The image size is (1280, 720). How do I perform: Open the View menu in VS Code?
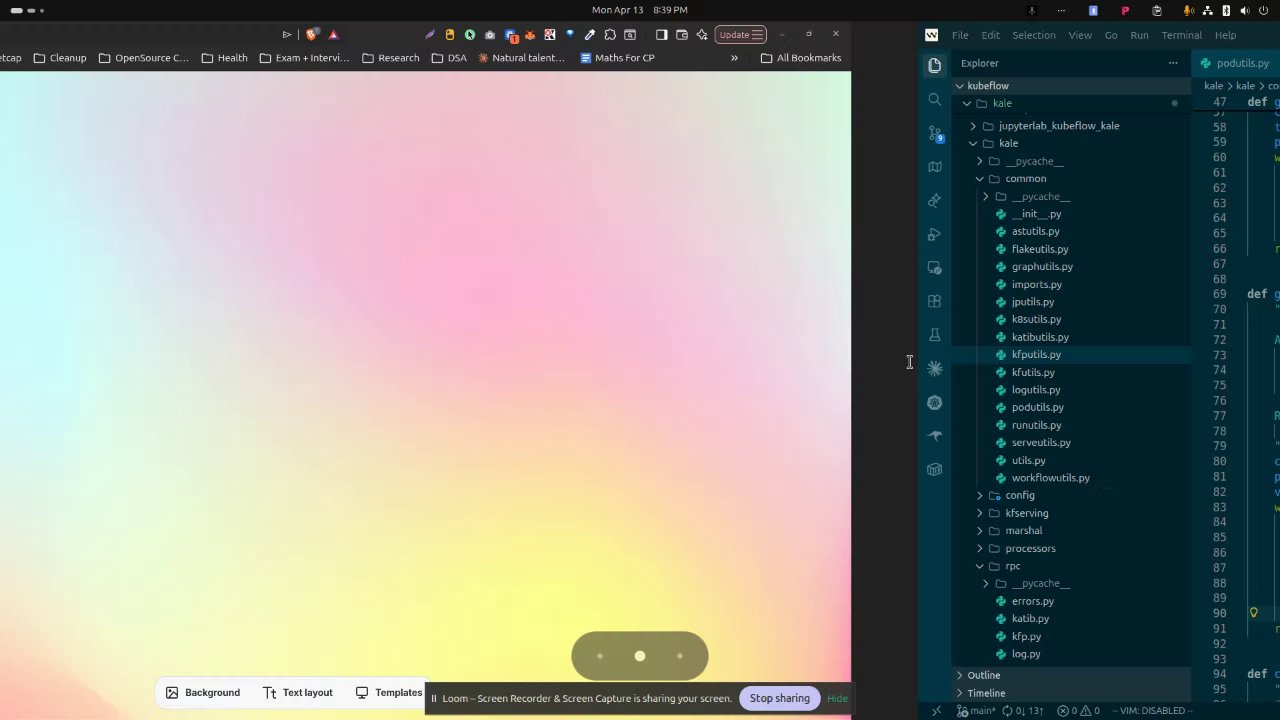pyautogui.click(x=1080, y=35)
